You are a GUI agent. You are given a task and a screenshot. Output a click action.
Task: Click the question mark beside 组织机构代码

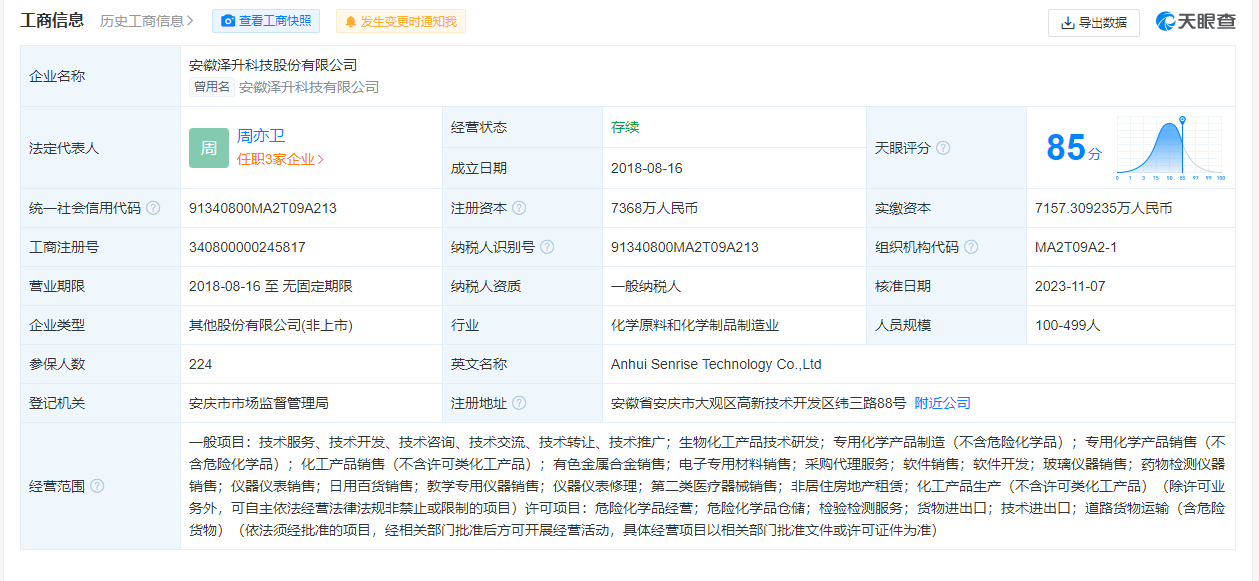tap(971, 247)
